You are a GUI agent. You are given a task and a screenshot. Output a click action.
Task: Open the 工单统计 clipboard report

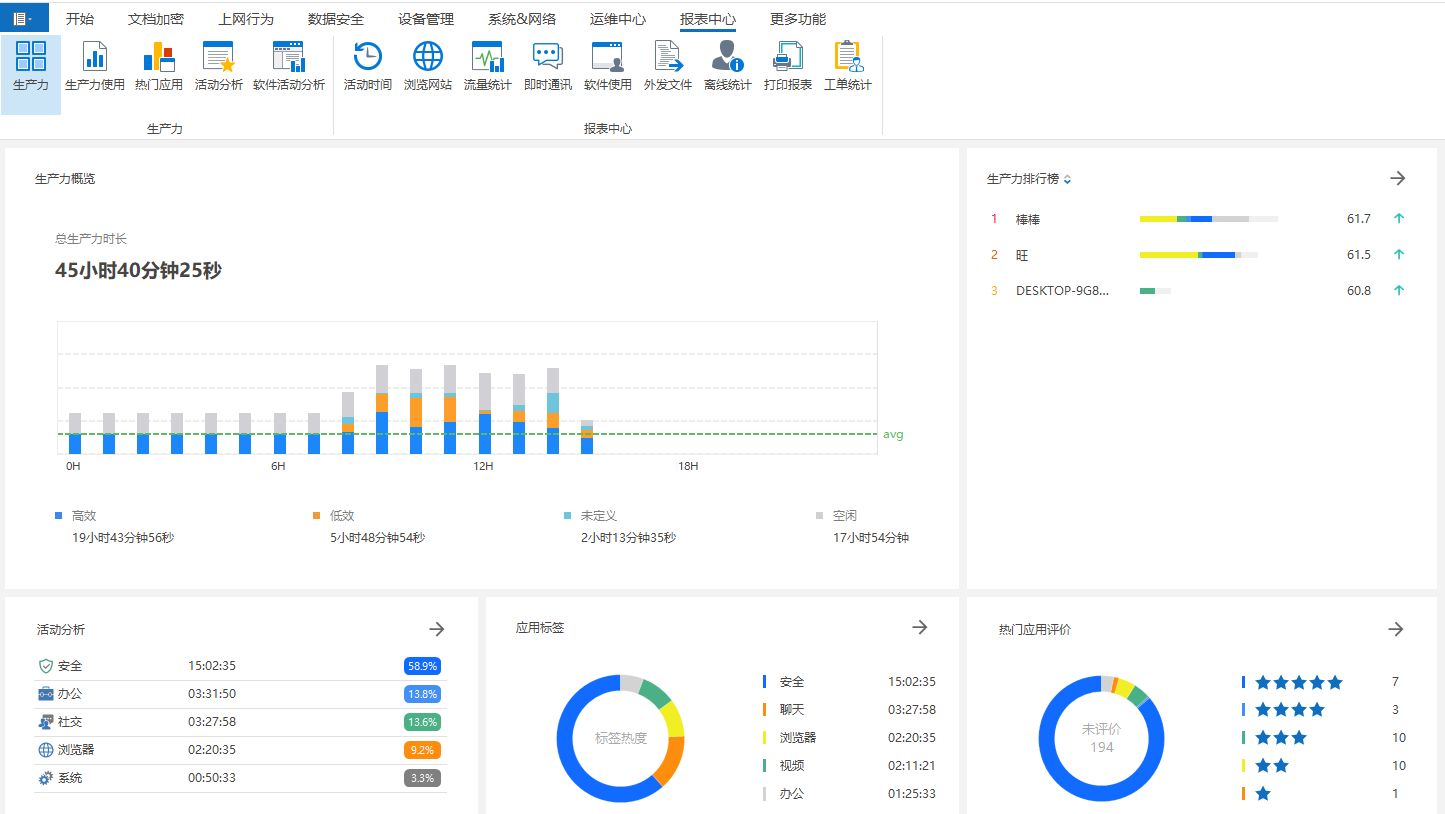pyautogui.click(x=848, y=68)
